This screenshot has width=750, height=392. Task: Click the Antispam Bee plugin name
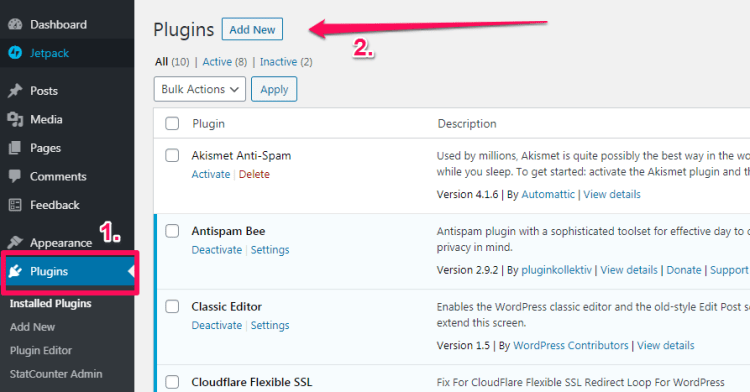pyautogui.click(x=228, y=231)
